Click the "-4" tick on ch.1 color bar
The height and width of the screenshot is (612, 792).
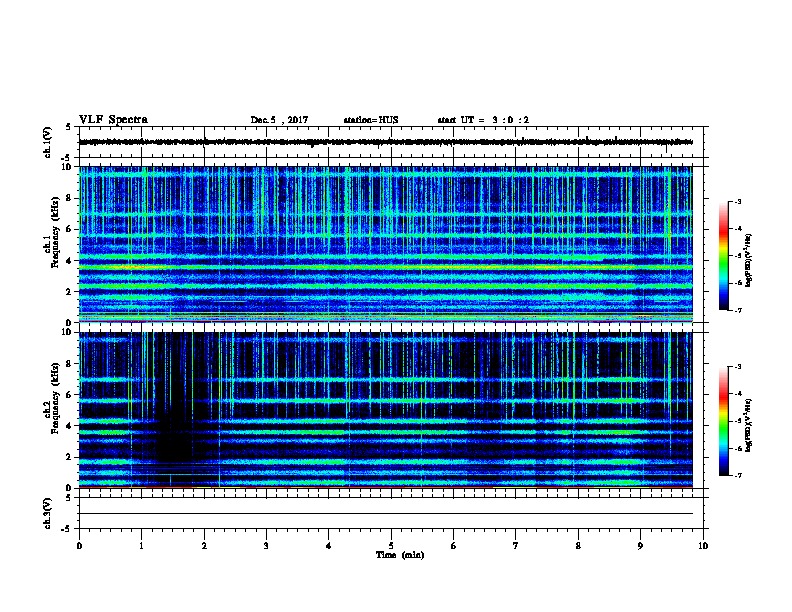point(738,229)
